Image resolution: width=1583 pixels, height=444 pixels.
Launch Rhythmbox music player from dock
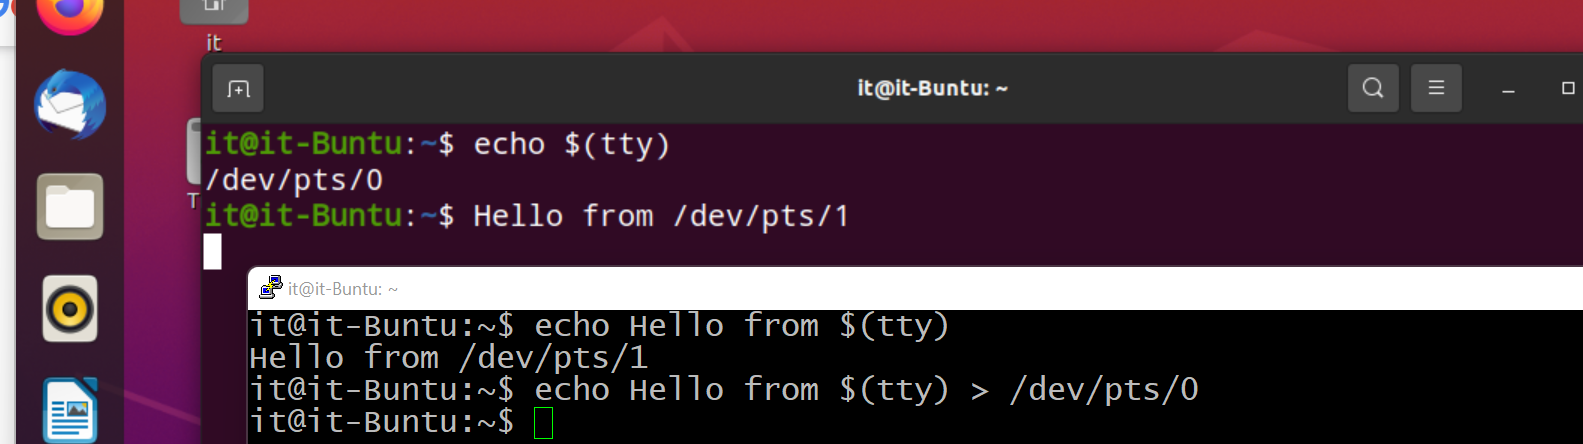(x=70, y=309)
